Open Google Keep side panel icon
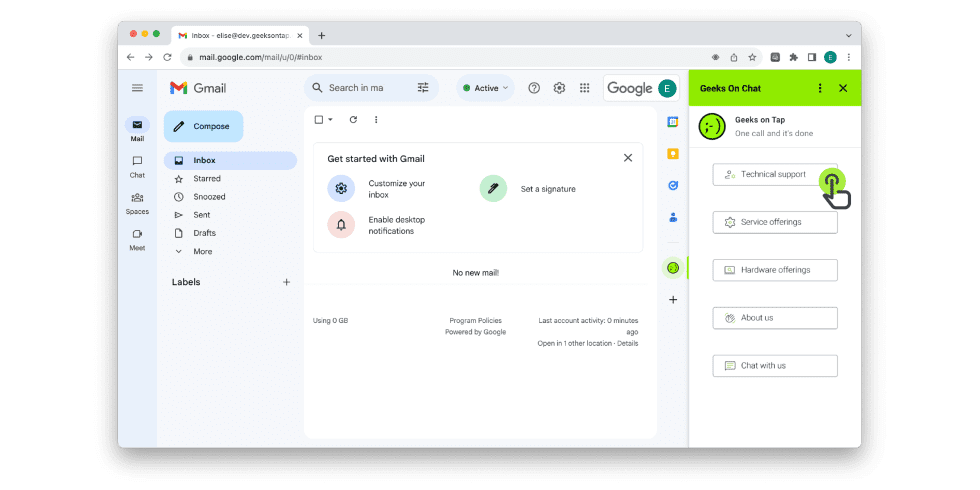This screenshot has width=980, height=490. [x=673, y=154]
